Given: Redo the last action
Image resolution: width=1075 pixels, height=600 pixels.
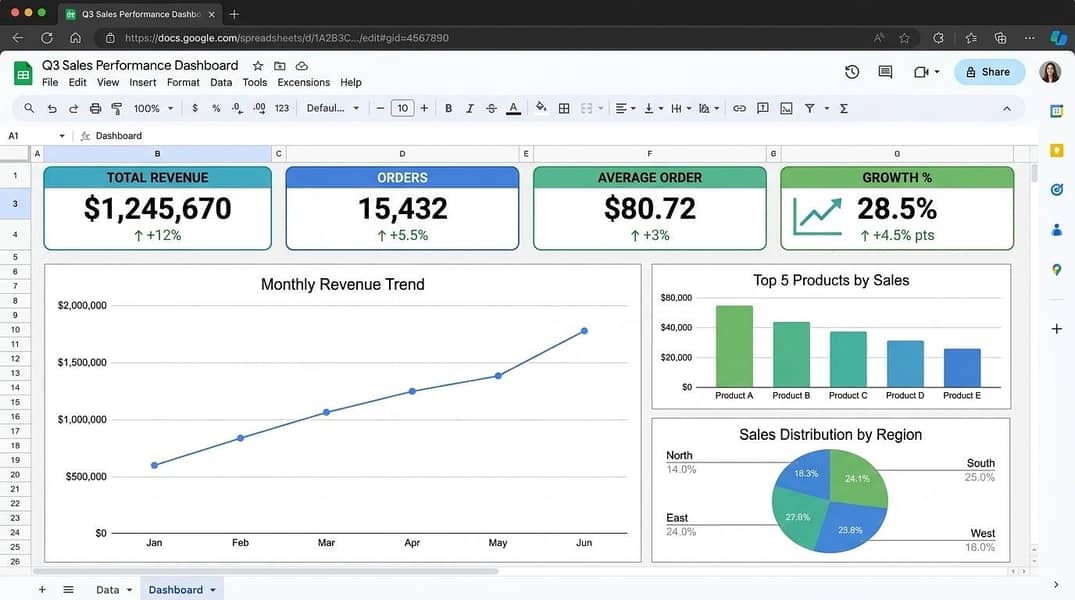Looking at the screenshot, I should coord(73,108).
